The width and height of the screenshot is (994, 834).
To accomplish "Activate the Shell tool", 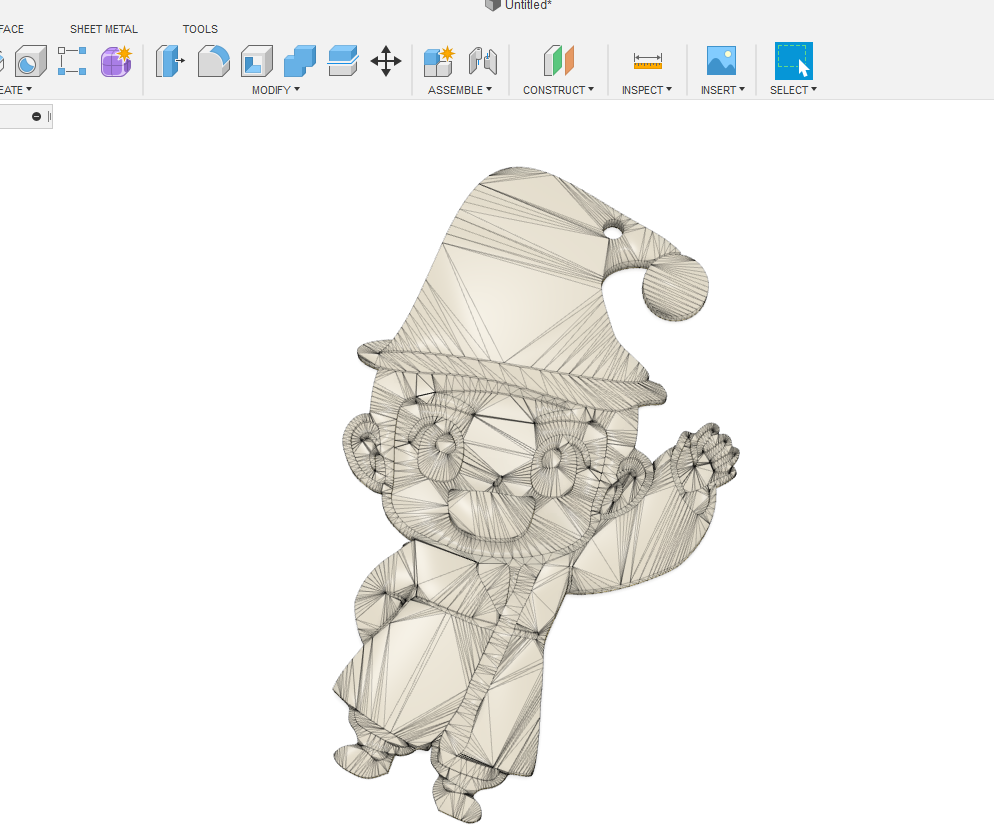I will point(257,61).
